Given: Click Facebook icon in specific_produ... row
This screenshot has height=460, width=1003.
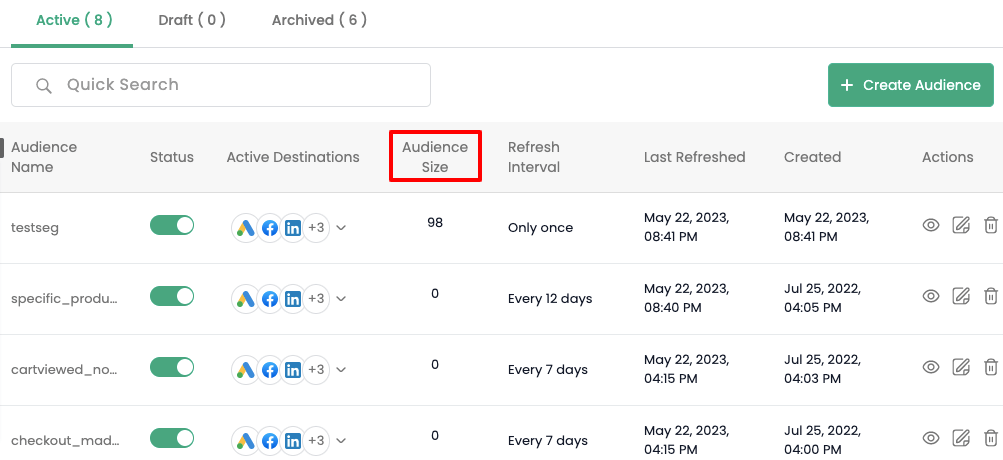Looking at the screenshot, I should (270, 299).
